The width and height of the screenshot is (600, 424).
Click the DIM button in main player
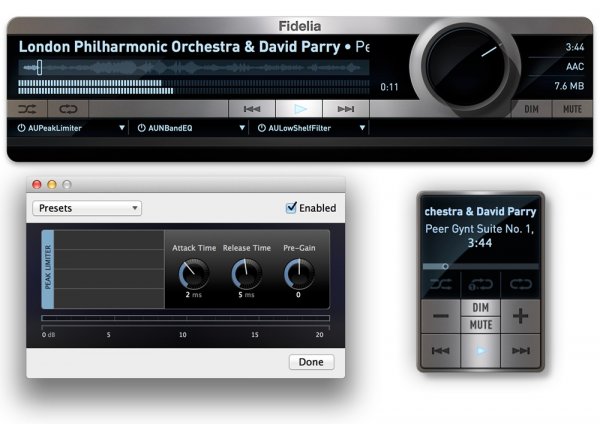(531, 109)
